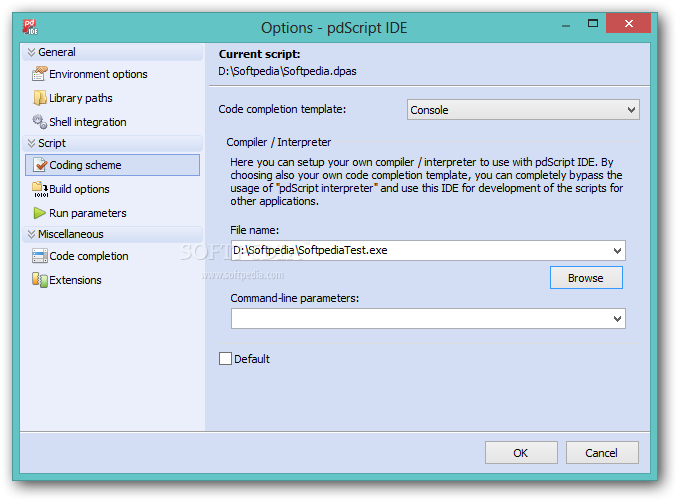The height and width of the screenshot is (501, 678).
Task: Expand the File name dropdown arrow
Action: click(x=617, y=251)
